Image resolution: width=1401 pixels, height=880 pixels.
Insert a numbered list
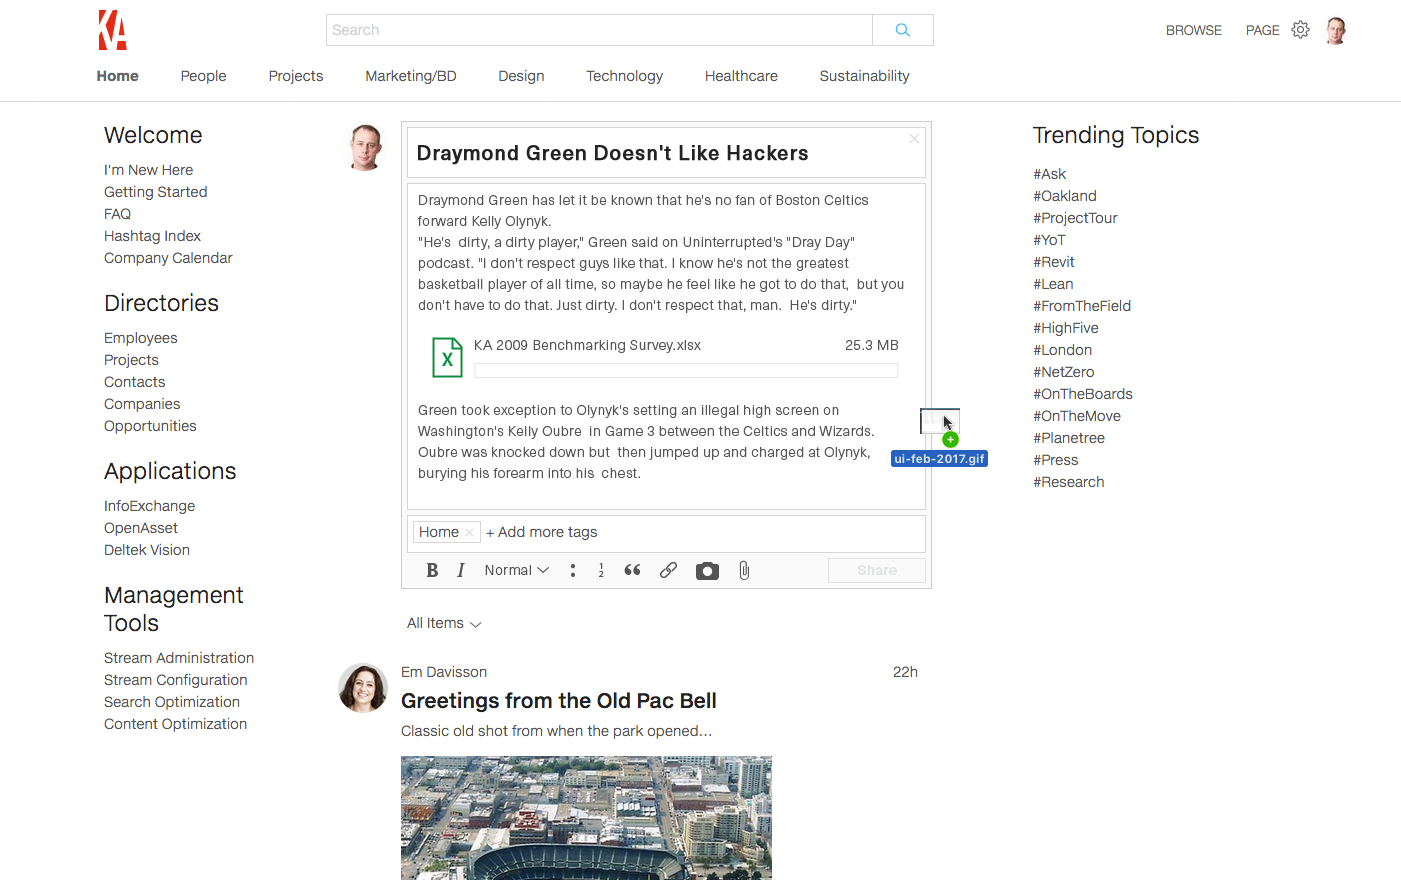click(x=601, y=570)
